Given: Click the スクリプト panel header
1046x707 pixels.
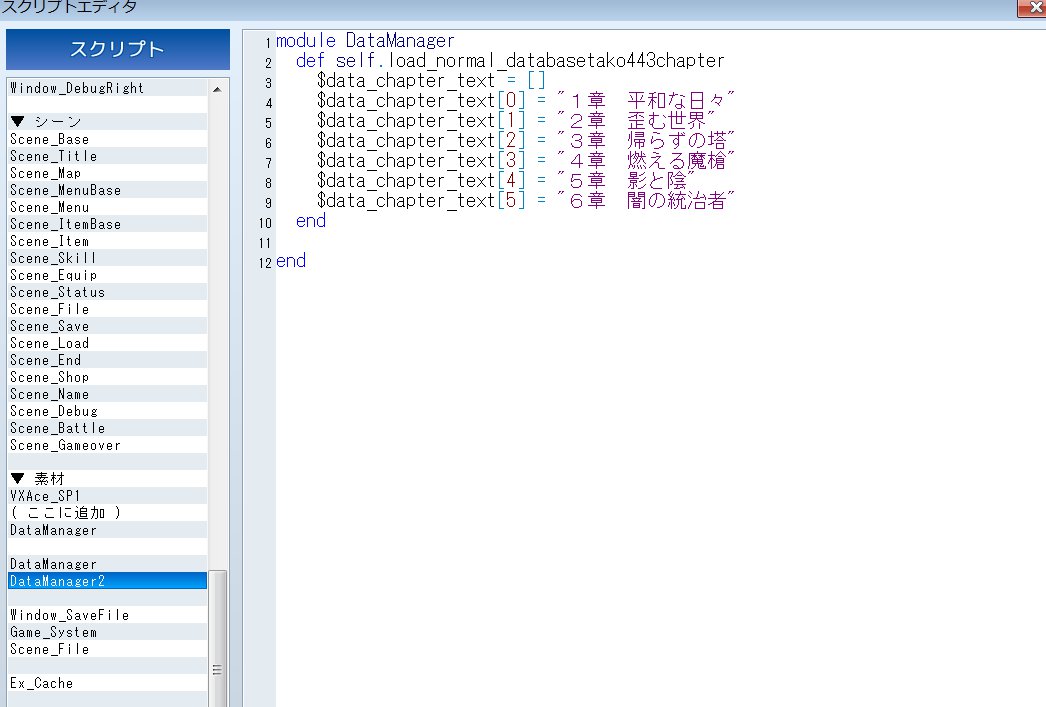Looking at the screenshot, I should (x=118, y=50).
